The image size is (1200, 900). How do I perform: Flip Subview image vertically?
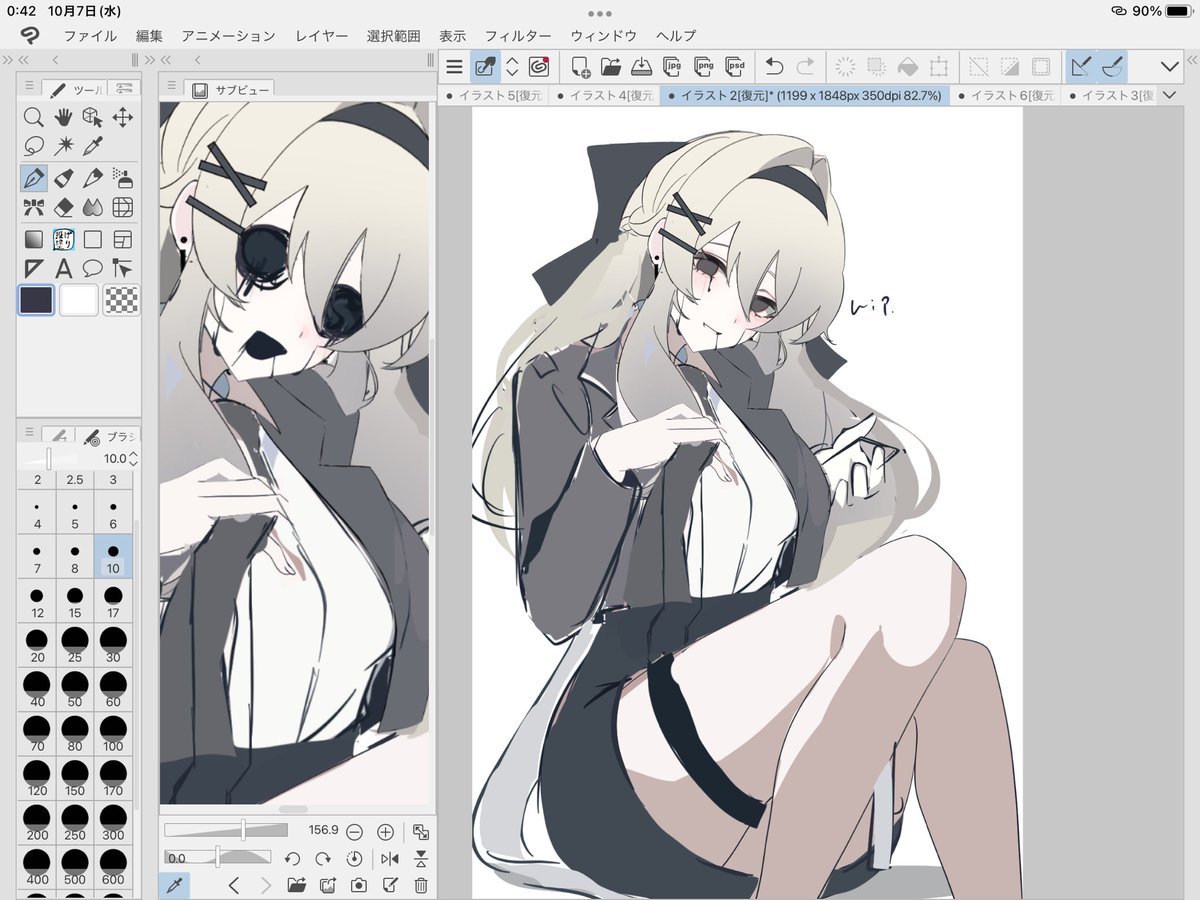(x=421, y=859)
